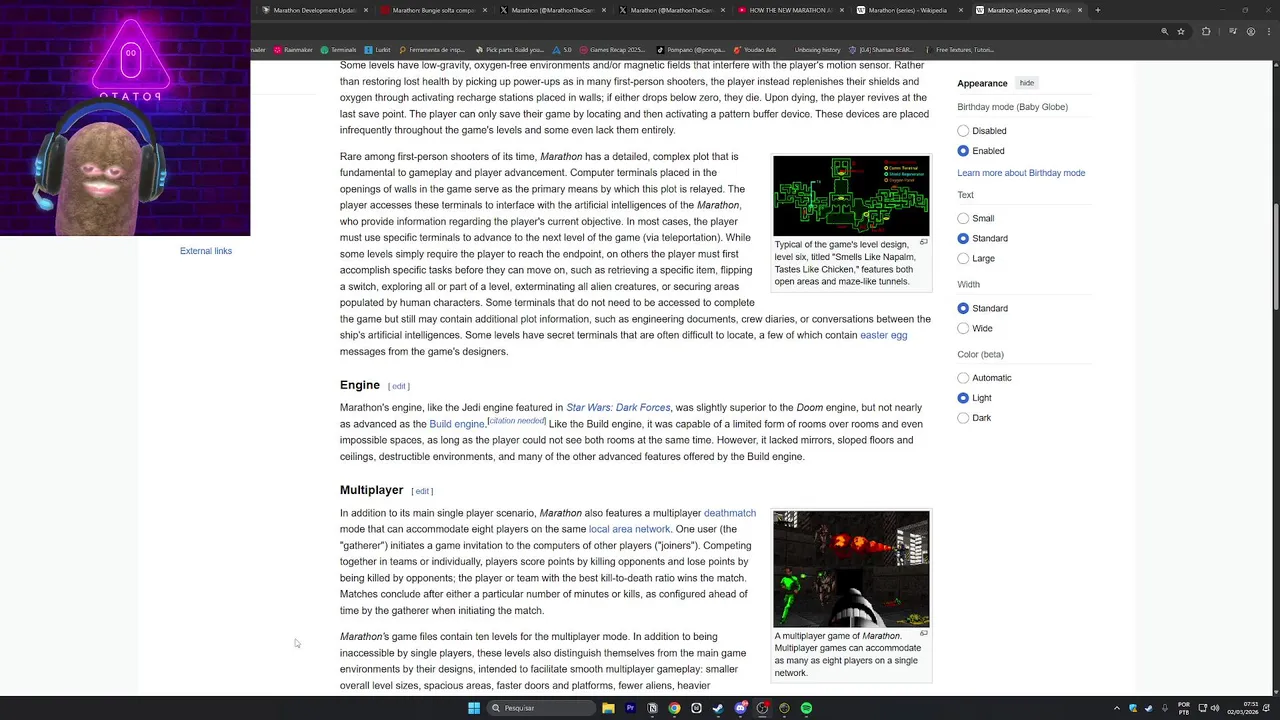
Task: Open Spotify from the taskbar
Action: [x=806, y=708]
